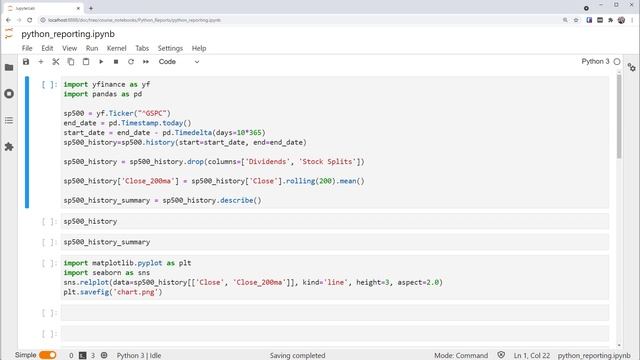Click the Mode: Command status text
Viewport: 640px width, 360px height.
(461, 356)
